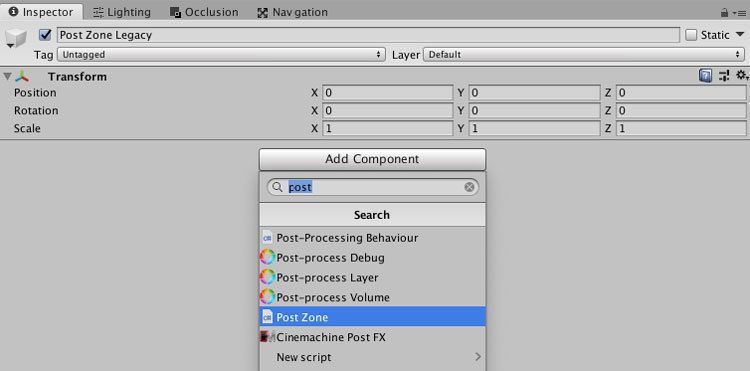The width and height of the screenshot is (750, 371).
Task: Open the Tag dropdown Untagged
Action: (x=221, y=55)
